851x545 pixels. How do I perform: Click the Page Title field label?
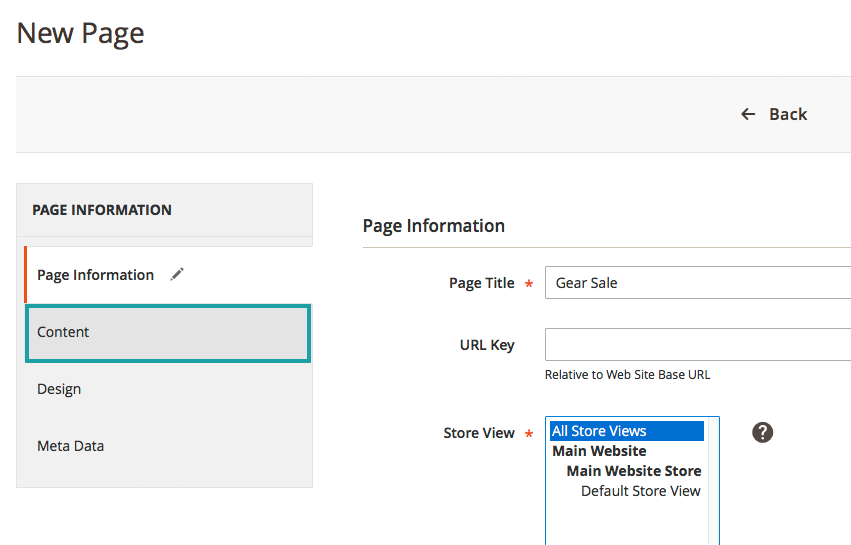point(481,283)
